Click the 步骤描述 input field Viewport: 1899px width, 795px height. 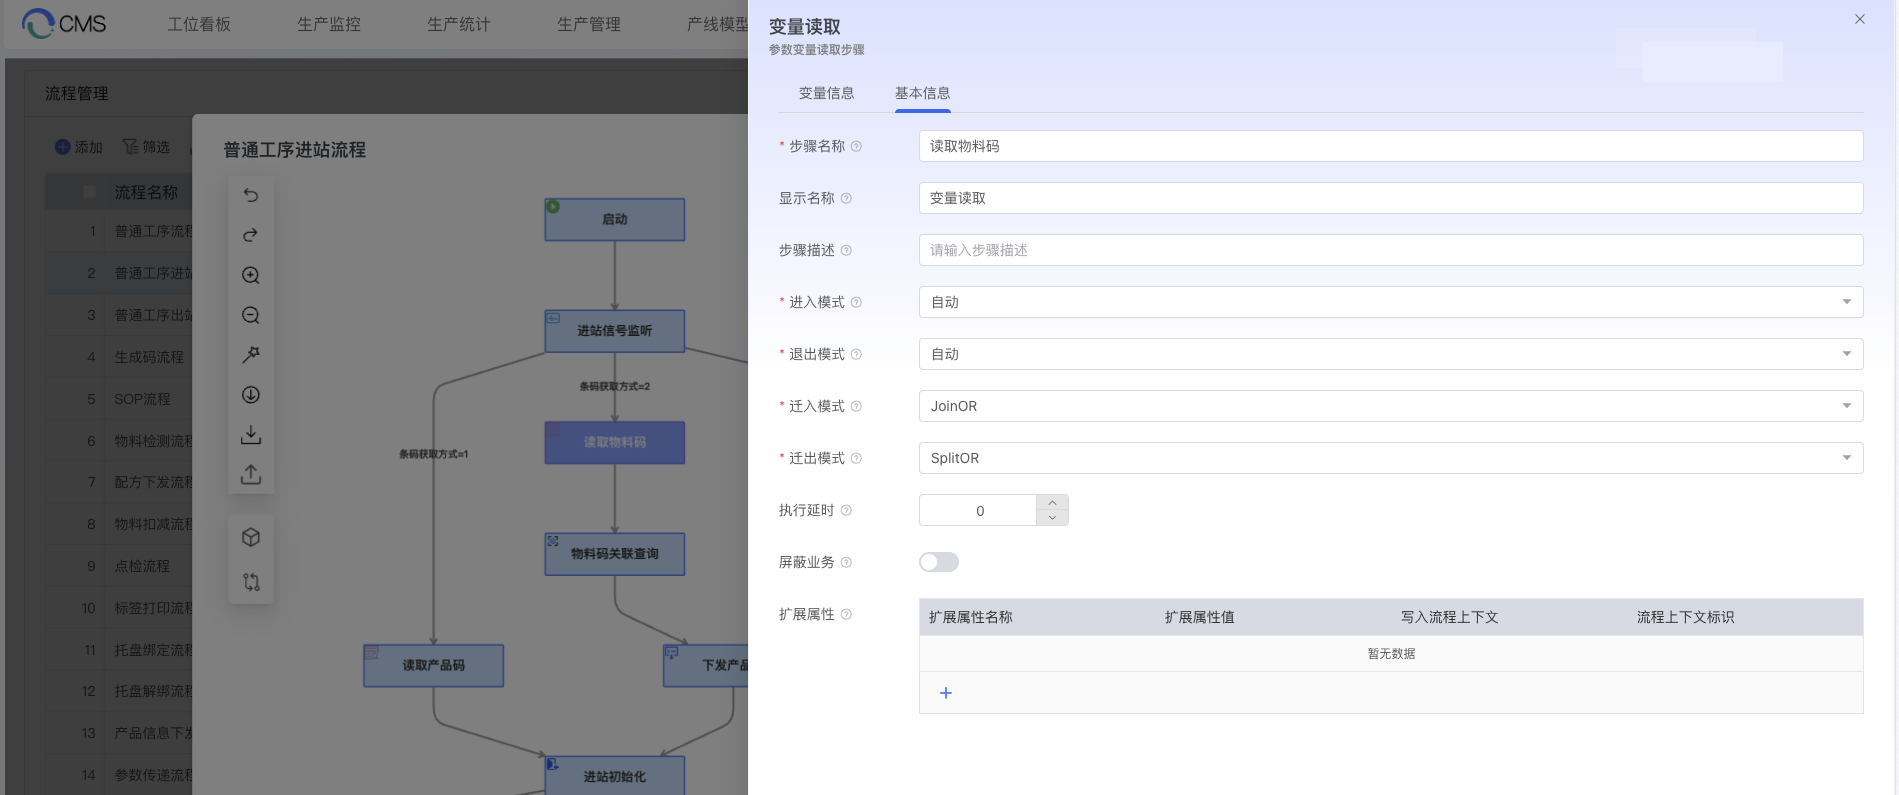(x=1390, y=250)
